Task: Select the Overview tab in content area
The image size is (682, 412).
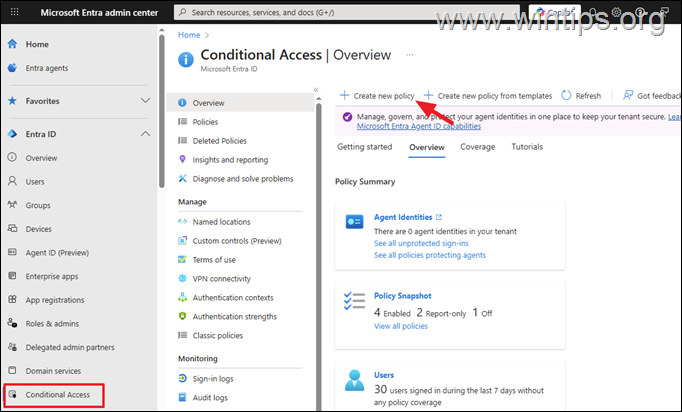Action: (x=427, y=147)
